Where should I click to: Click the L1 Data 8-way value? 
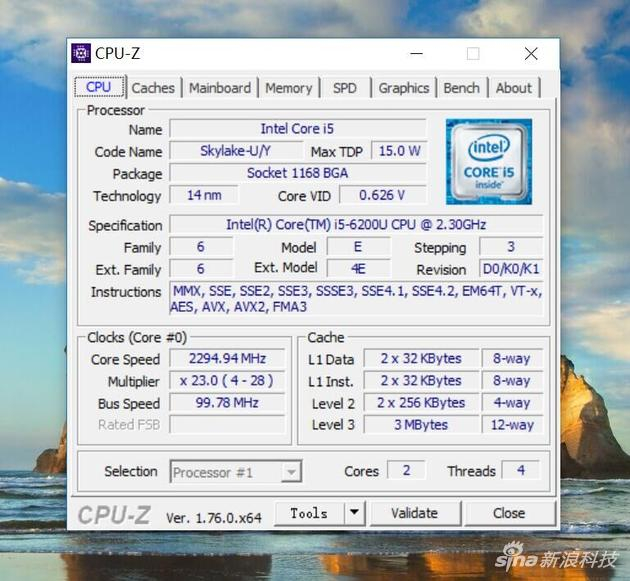(512, 358)
